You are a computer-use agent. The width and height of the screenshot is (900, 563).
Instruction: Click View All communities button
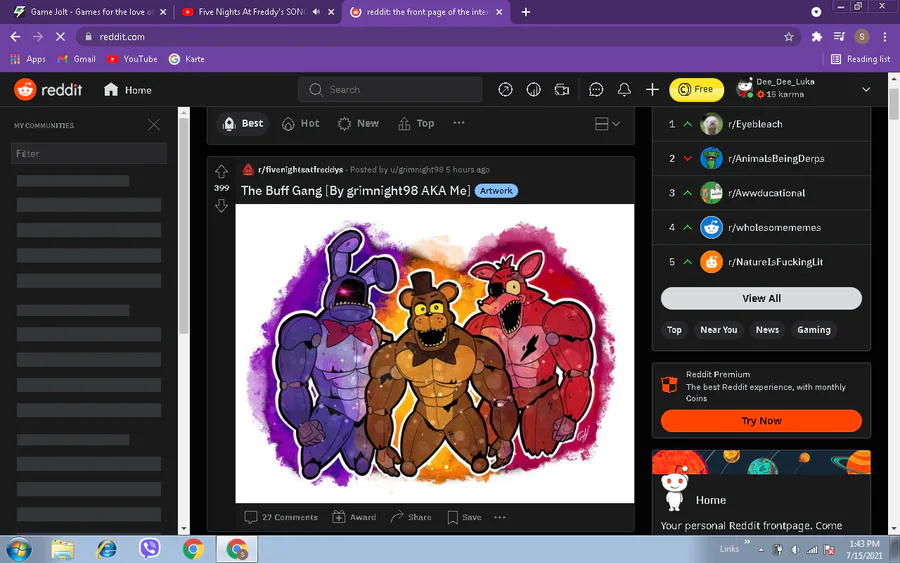[x=761, y=298]
